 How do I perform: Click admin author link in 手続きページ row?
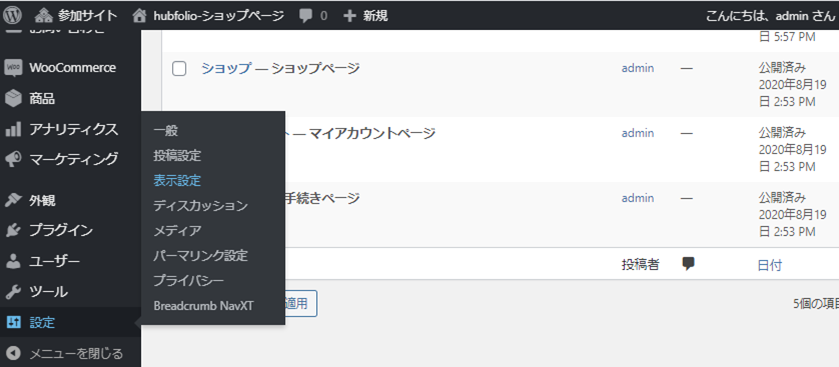637,198
